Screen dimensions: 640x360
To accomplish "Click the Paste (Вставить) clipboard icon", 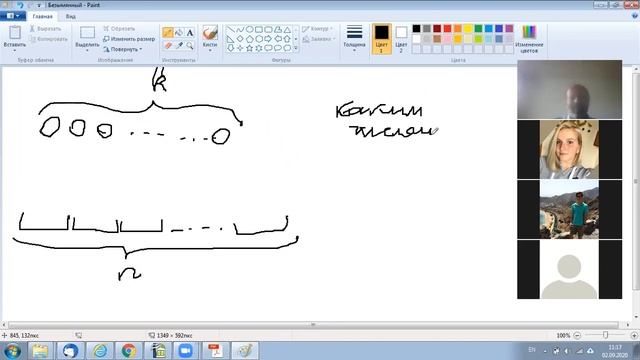I will coord(15,33).
